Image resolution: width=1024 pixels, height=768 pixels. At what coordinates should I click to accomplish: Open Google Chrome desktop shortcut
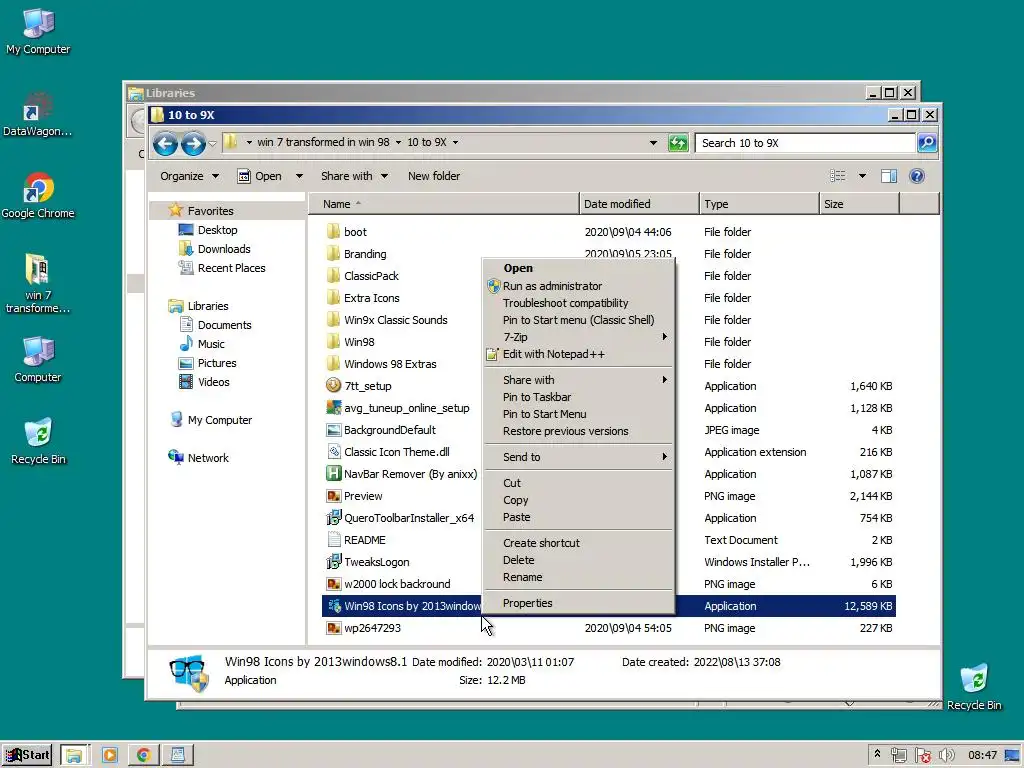[x=38, y=195]
